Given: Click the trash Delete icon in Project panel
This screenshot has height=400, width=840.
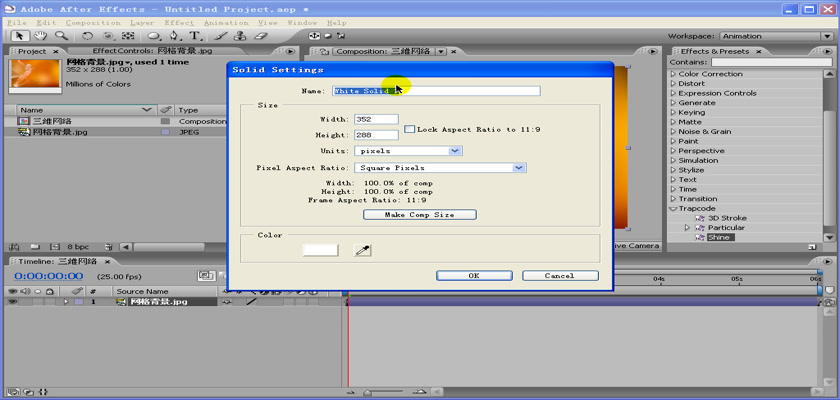Looking at the screenshot, I should click(109, 247).
